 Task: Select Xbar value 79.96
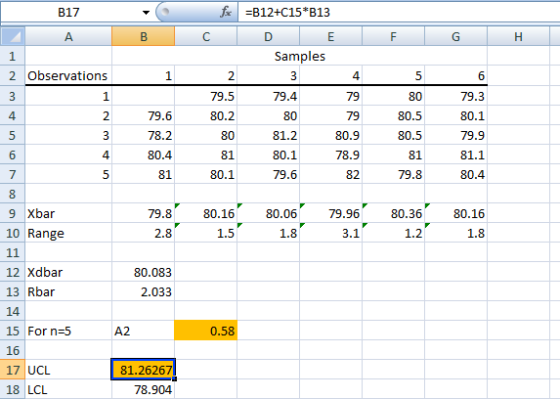[331, 214]
